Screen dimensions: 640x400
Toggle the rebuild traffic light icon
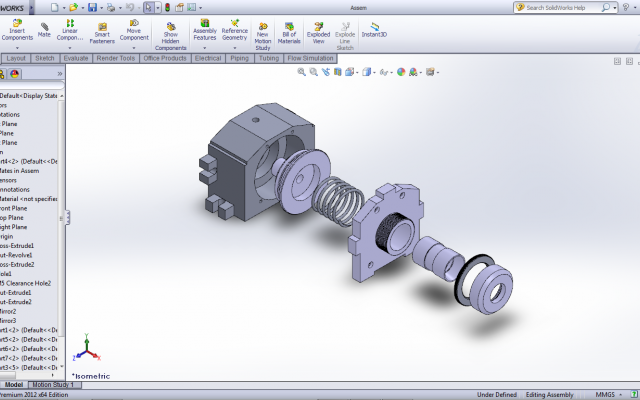coord(167,7)
